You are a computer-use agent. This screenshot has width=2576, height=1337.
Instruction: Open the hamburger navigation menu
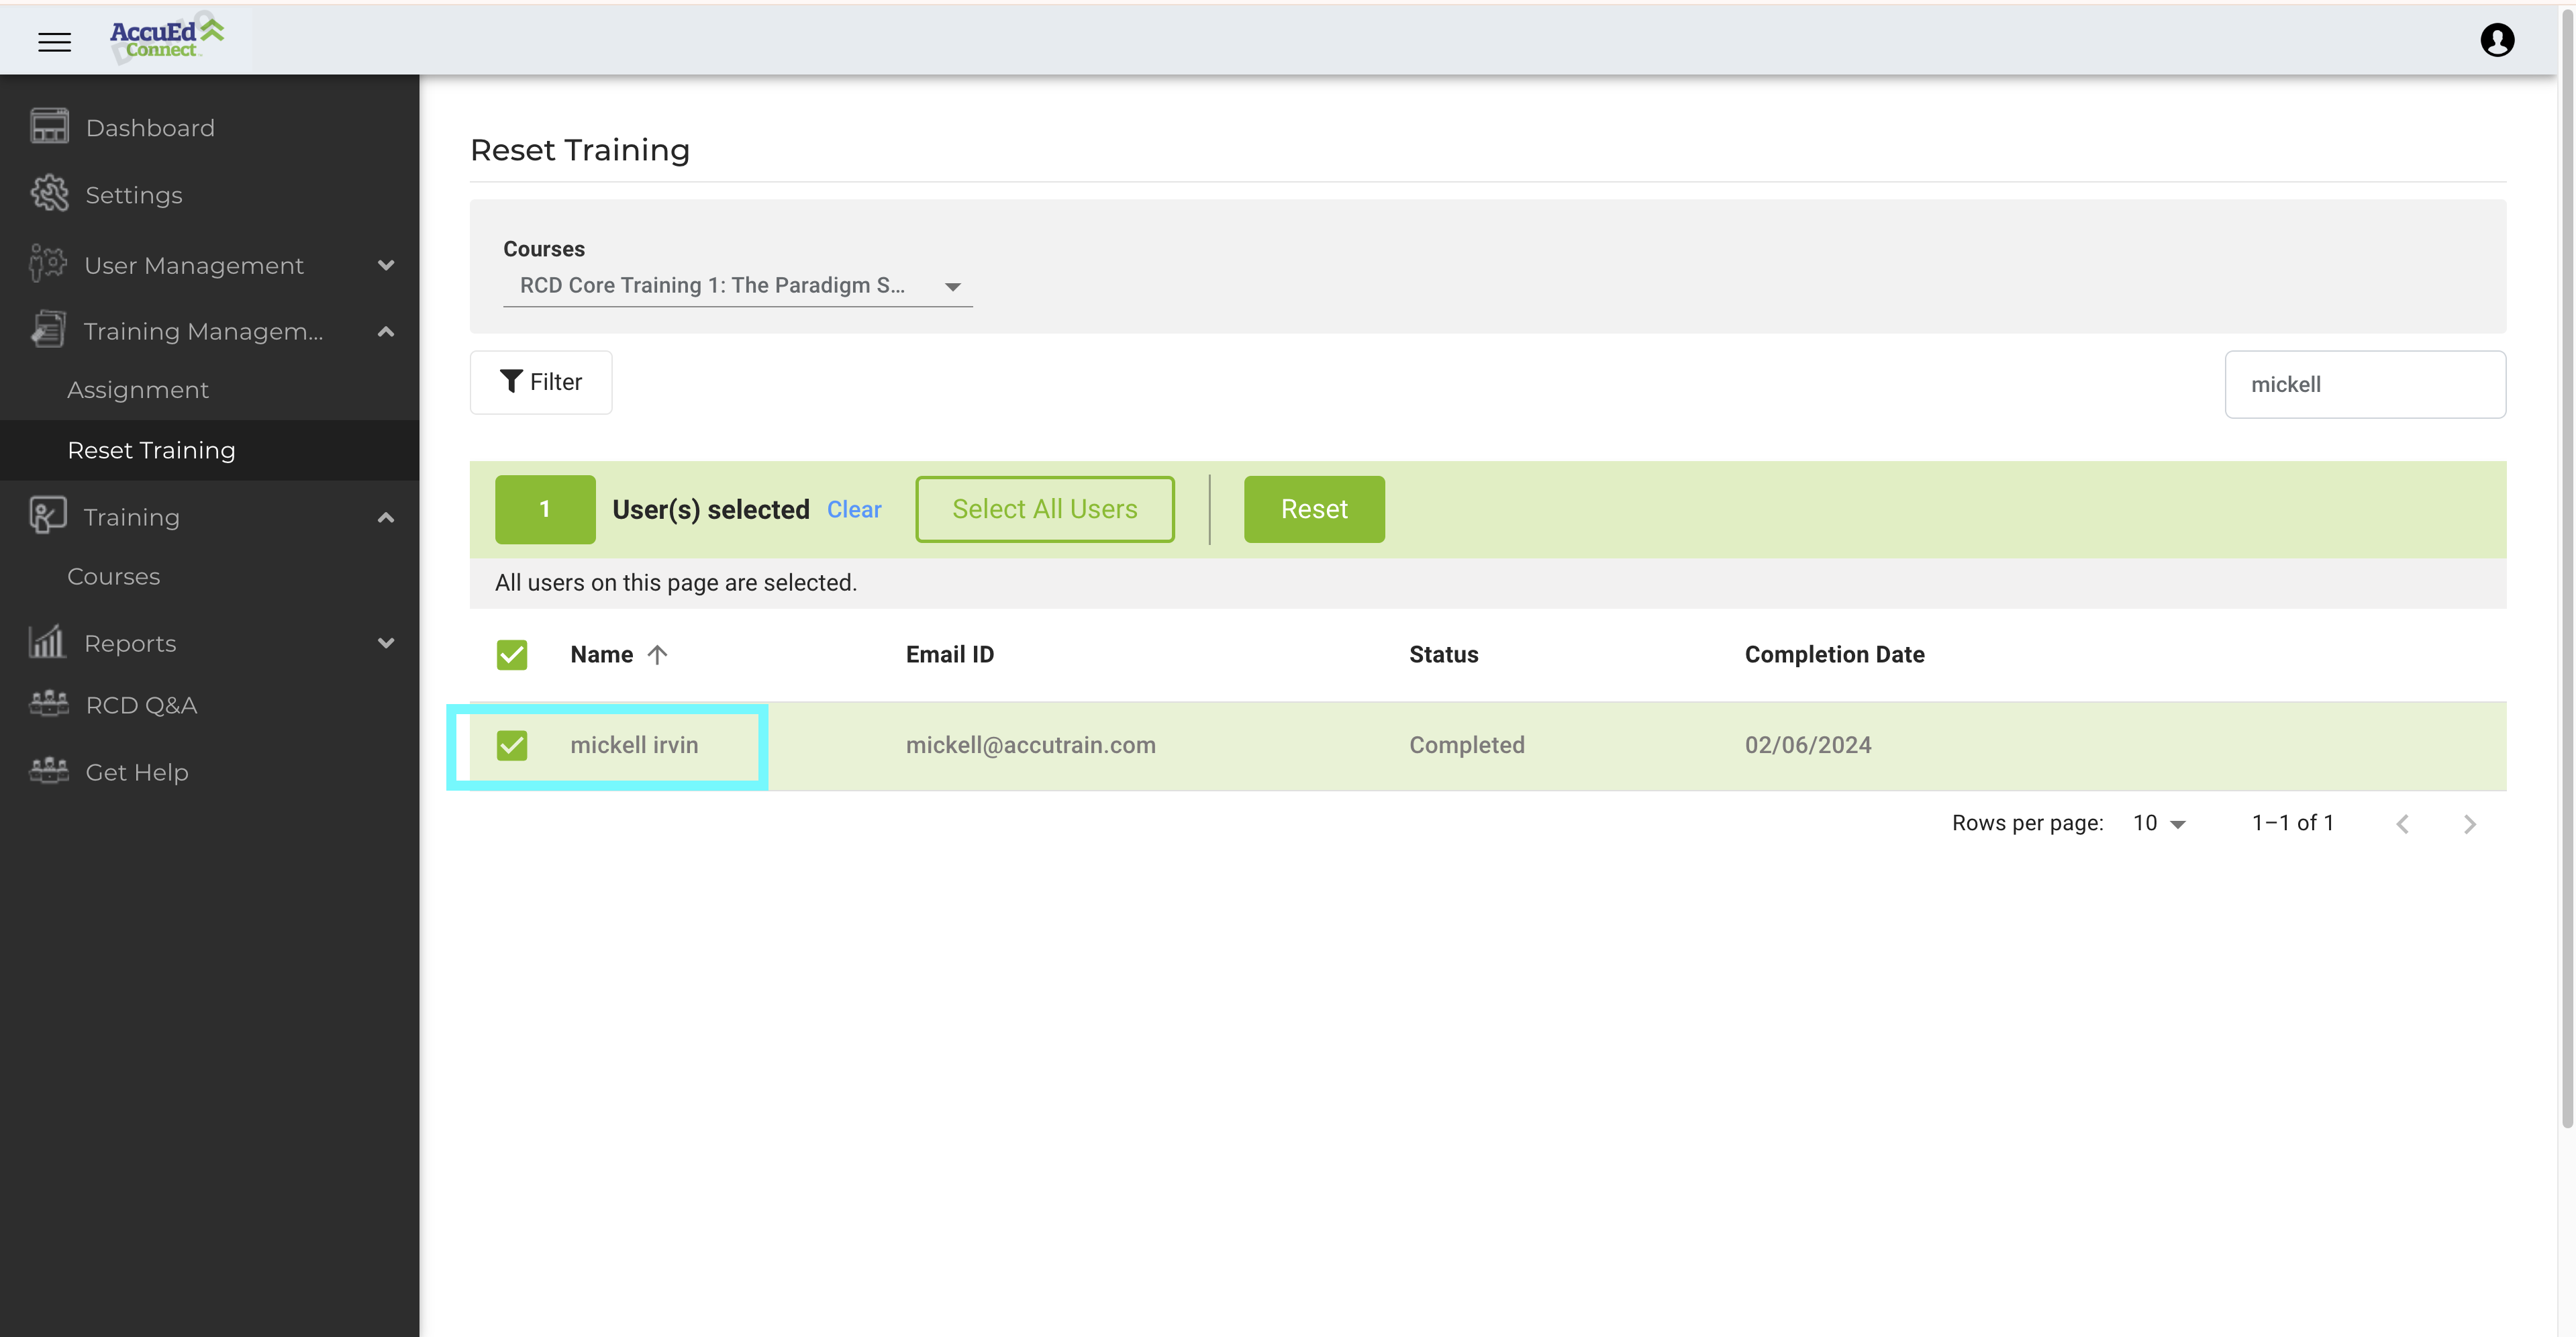click(x=54, y=41)
